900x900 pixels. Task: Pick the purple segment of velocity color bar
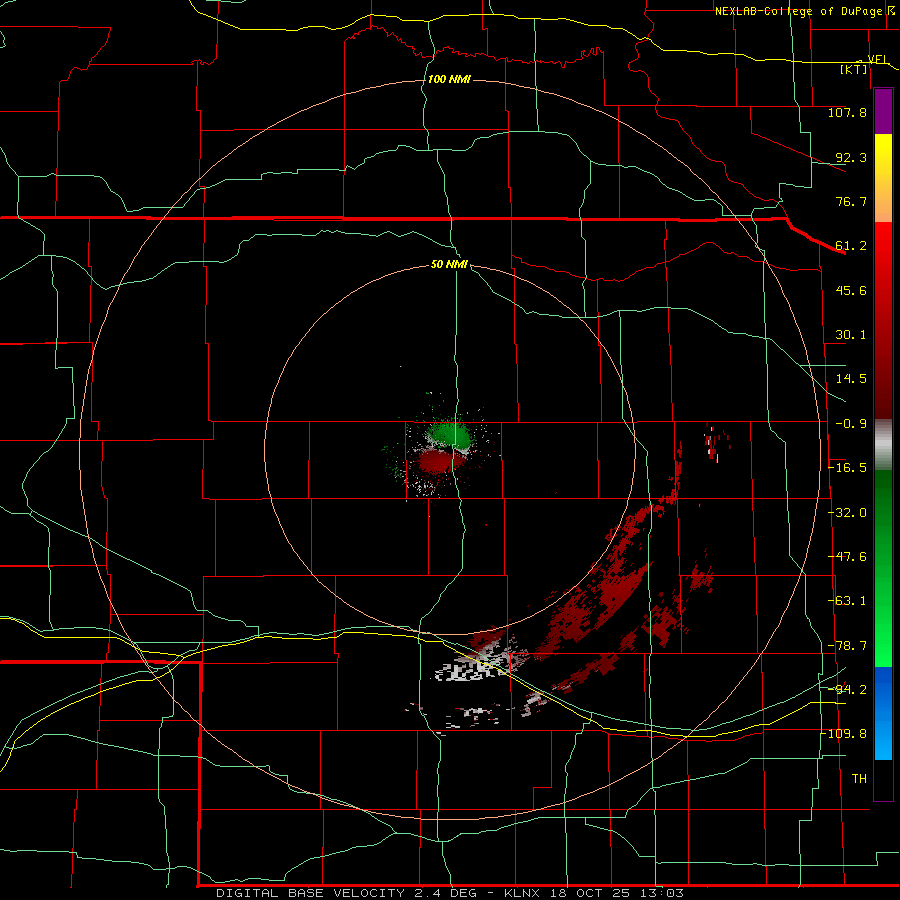883,111
